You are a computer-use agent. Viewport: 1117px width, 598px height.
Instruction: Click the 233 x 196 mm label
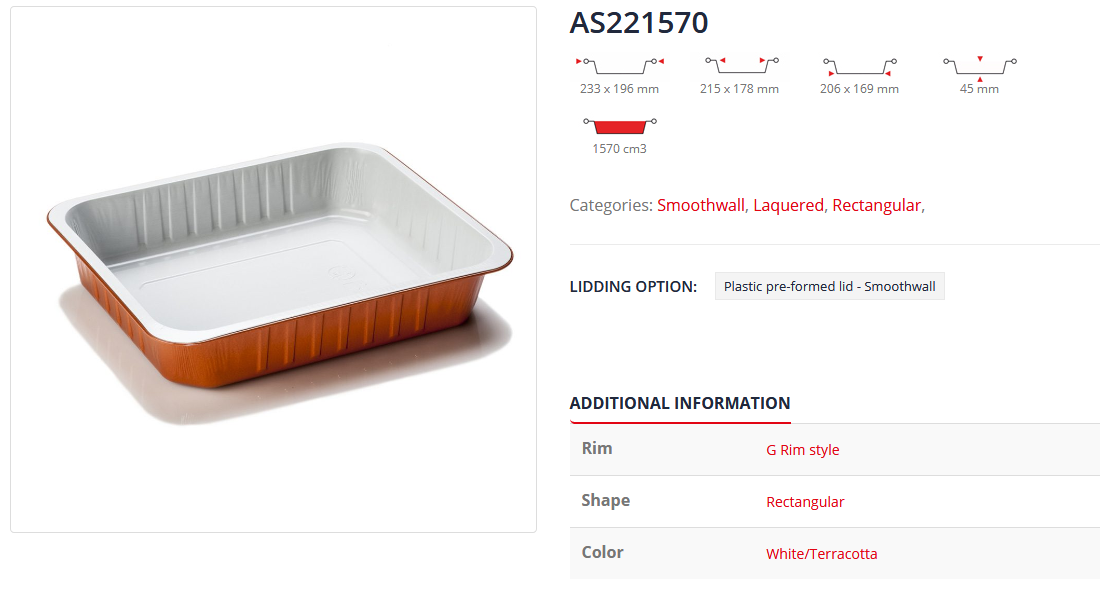[619, 89]
